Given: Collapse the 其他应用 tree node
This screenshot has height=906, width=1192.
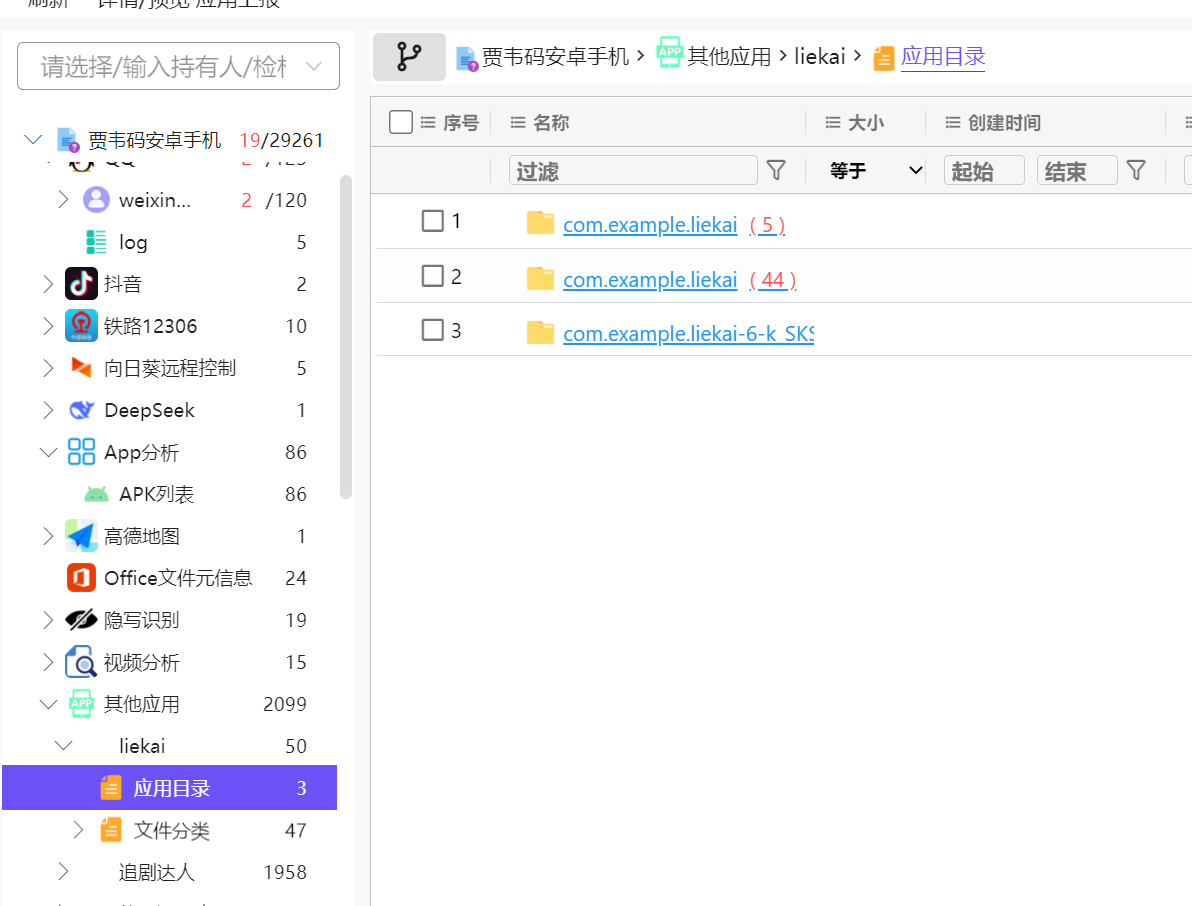Looking at the screenshot, I should pos(48,704).
